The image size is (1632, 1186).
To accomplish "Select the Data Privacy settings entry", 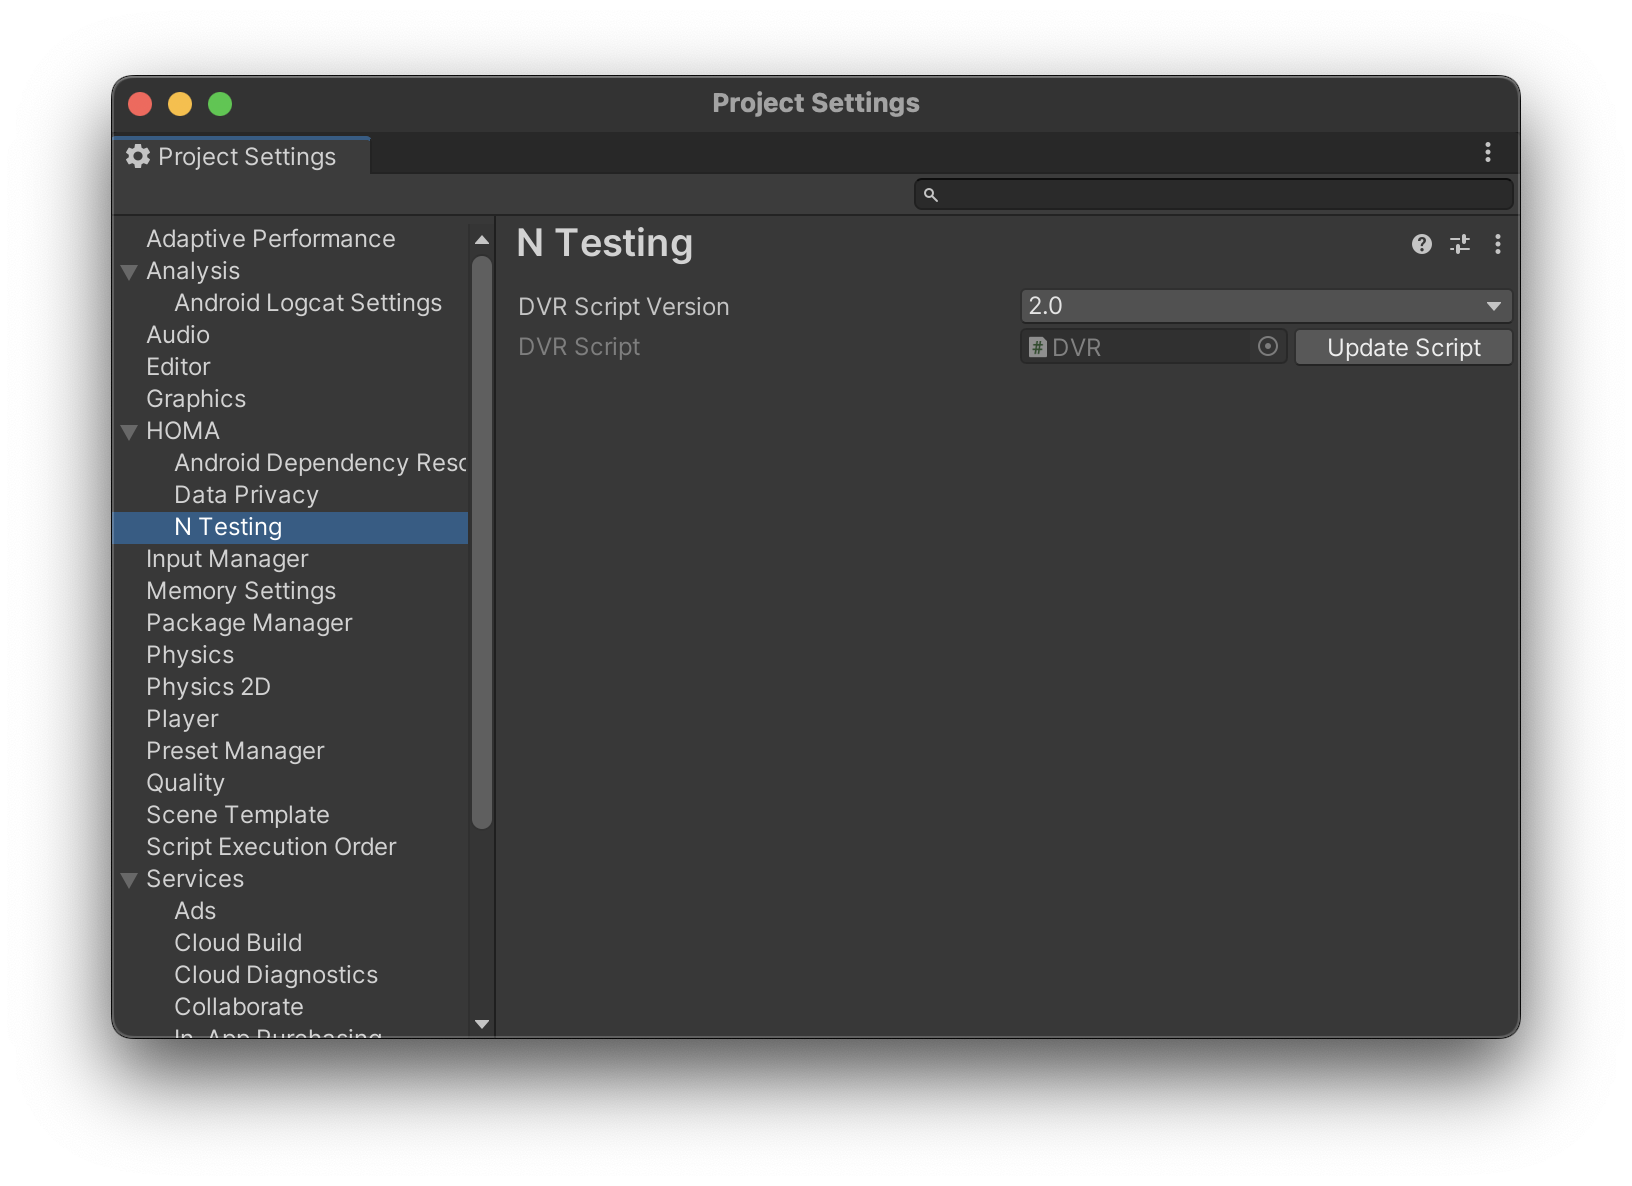I will 246,494.
